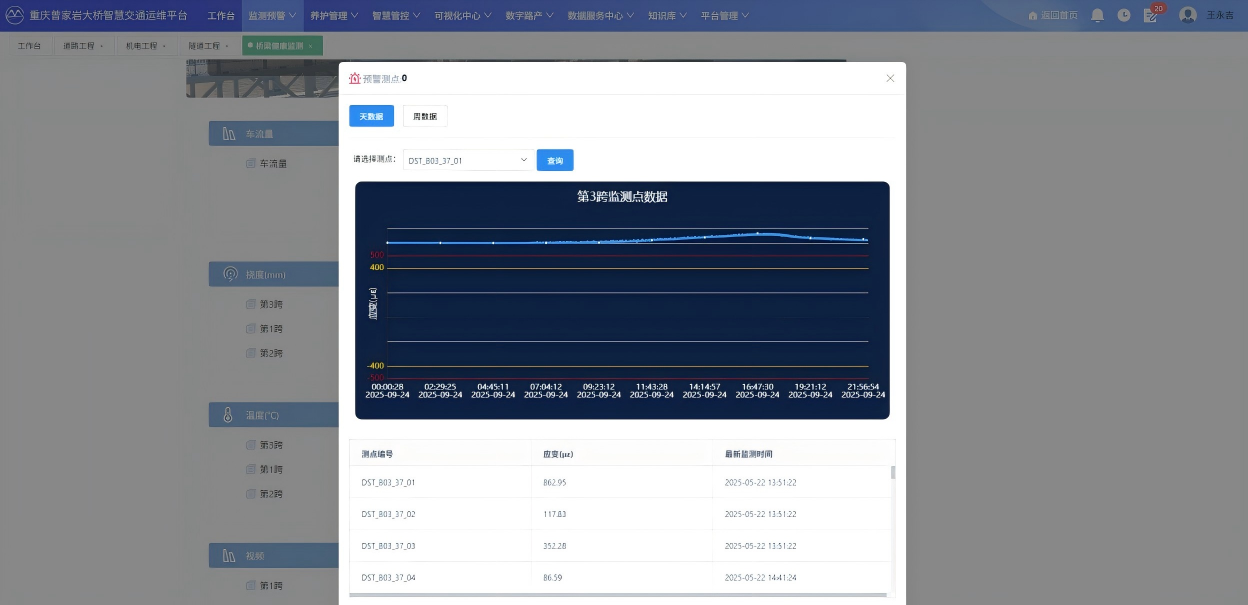Screen dimensions: 1248x605
Task: Click the 返回首页 link text
Action: coord(1059,16)
